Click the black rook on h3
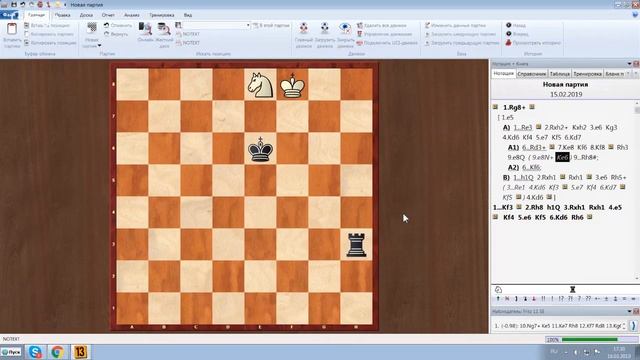Image resolution: width=640 pixels, height=360 pixels. [356, 245]
